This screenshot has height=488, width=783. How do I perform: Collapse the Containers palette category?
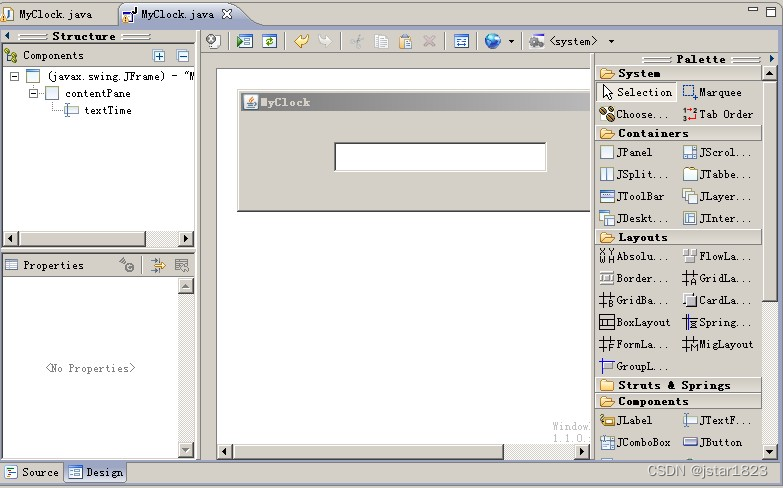(679, 133)
